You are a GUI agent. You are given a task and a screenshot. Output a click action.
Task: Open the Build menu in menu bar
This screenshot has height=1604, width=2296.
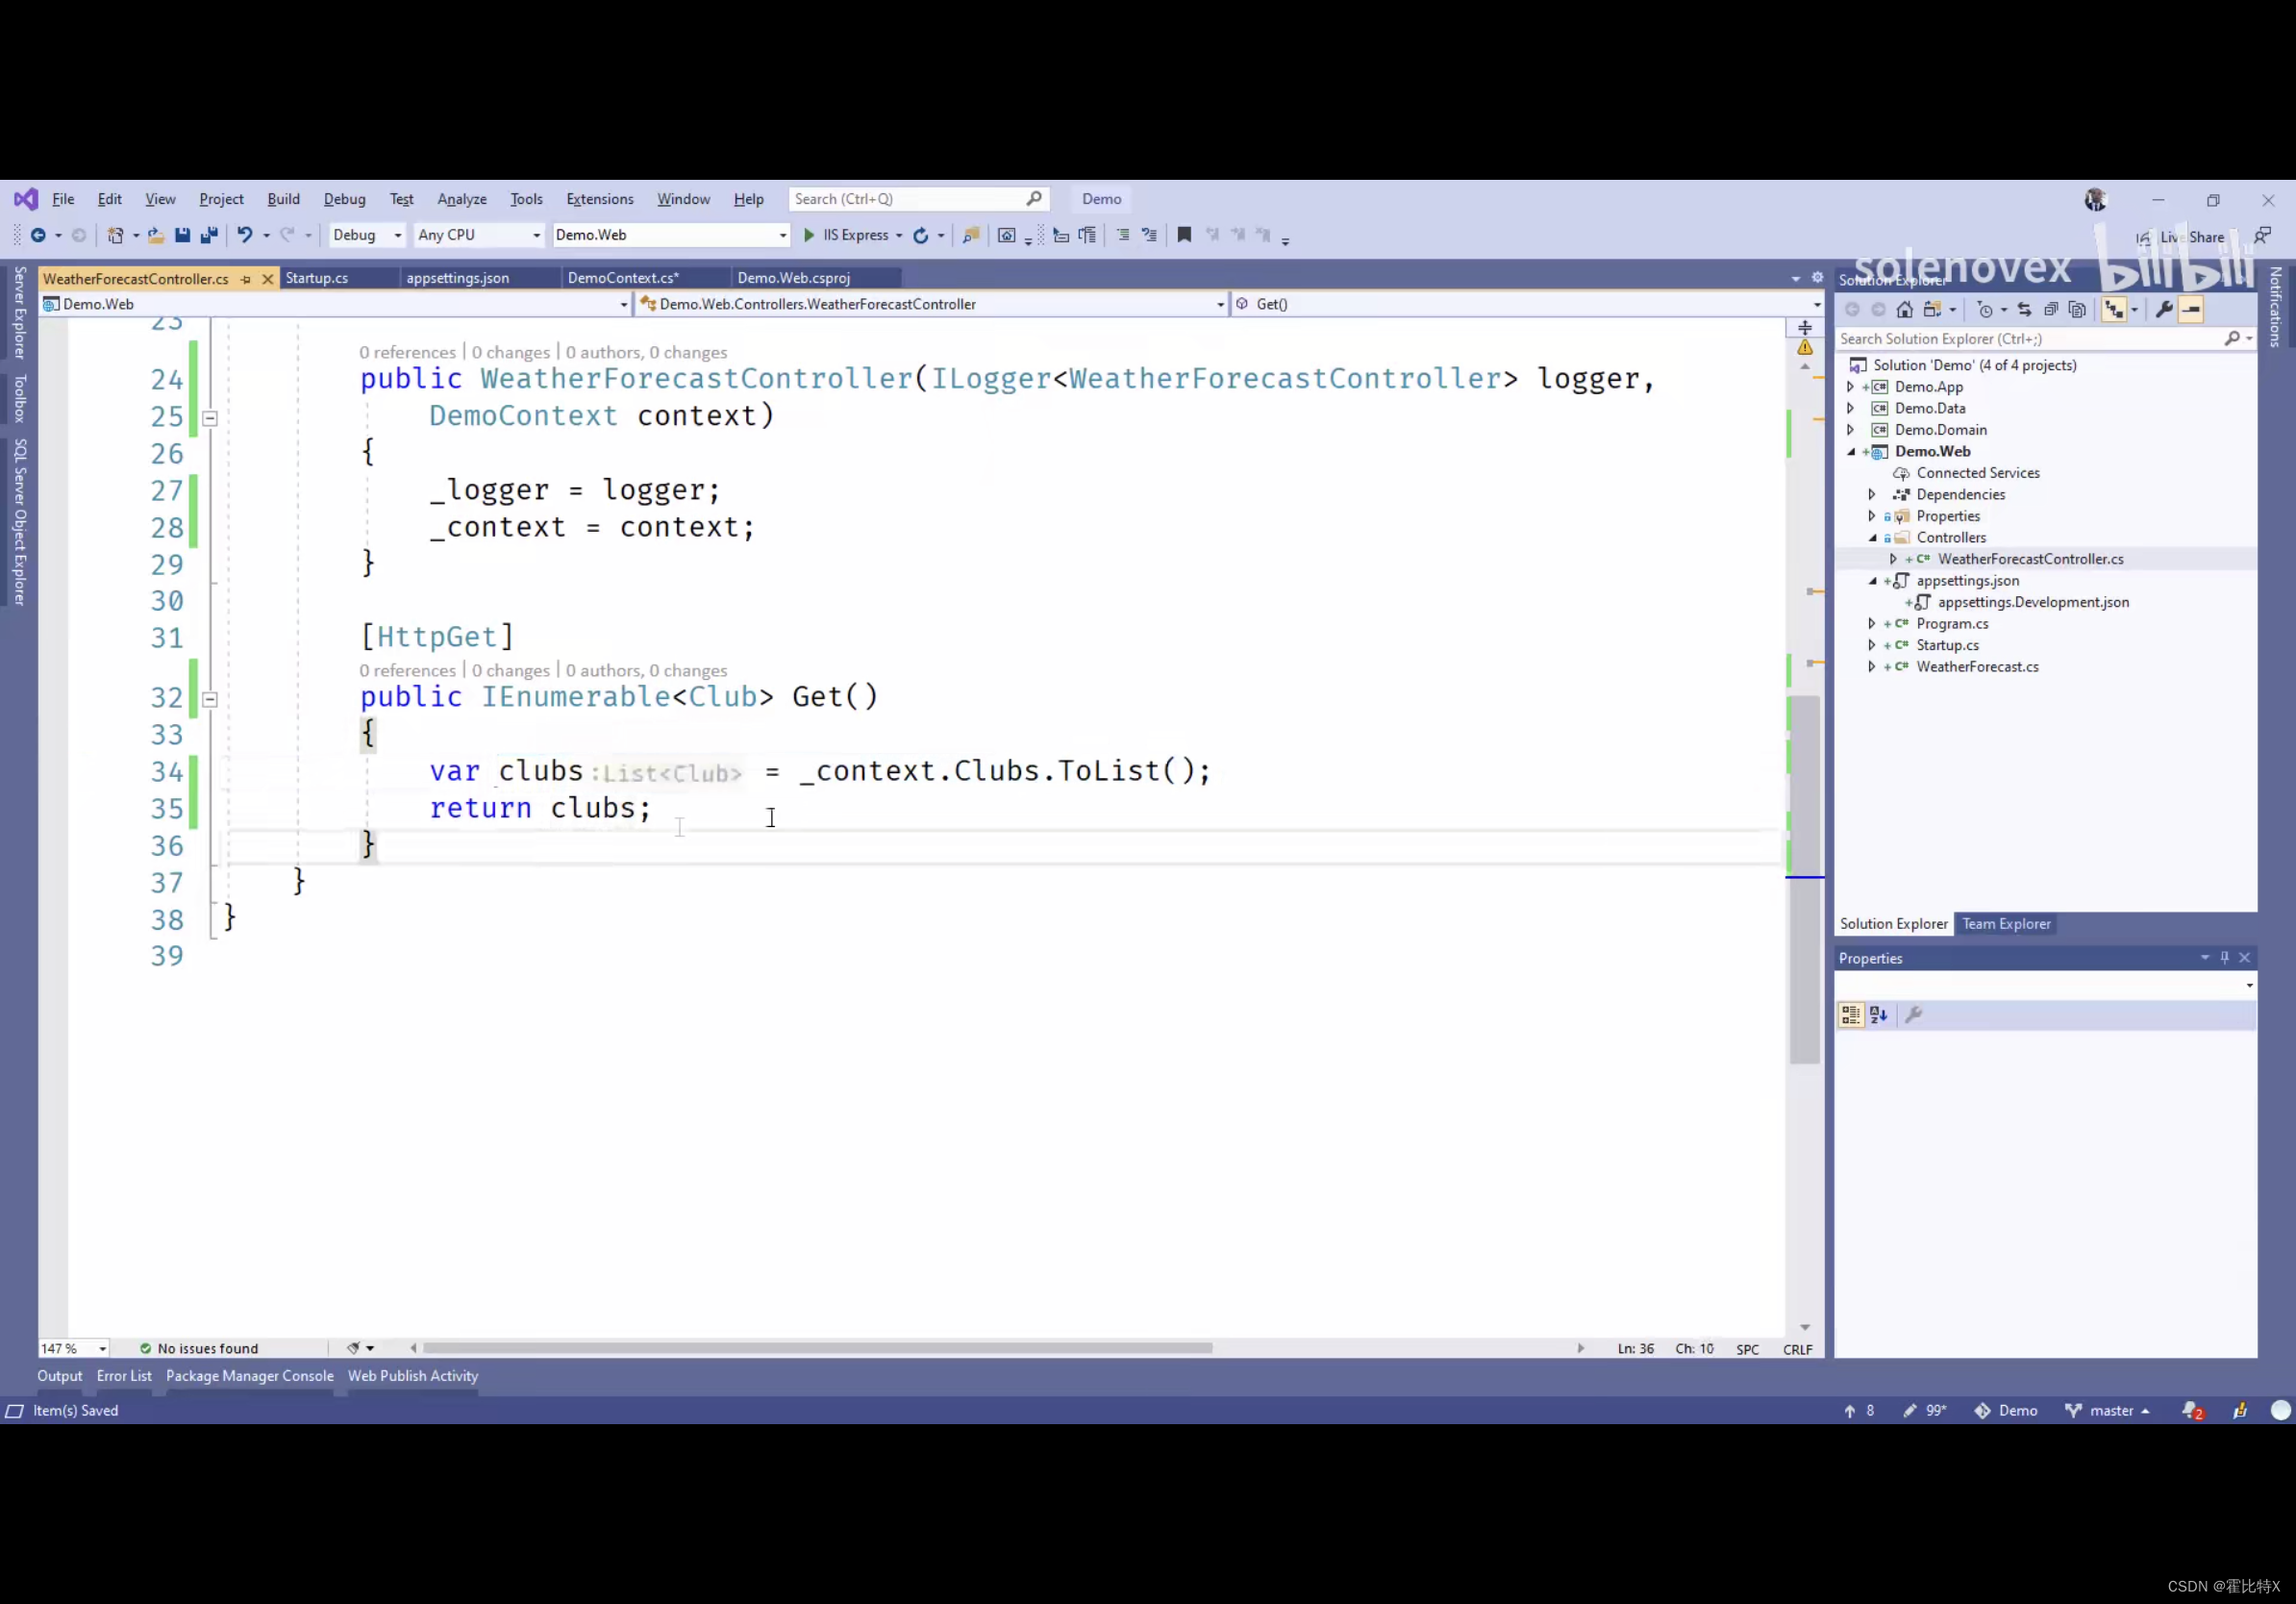(283, 197)
